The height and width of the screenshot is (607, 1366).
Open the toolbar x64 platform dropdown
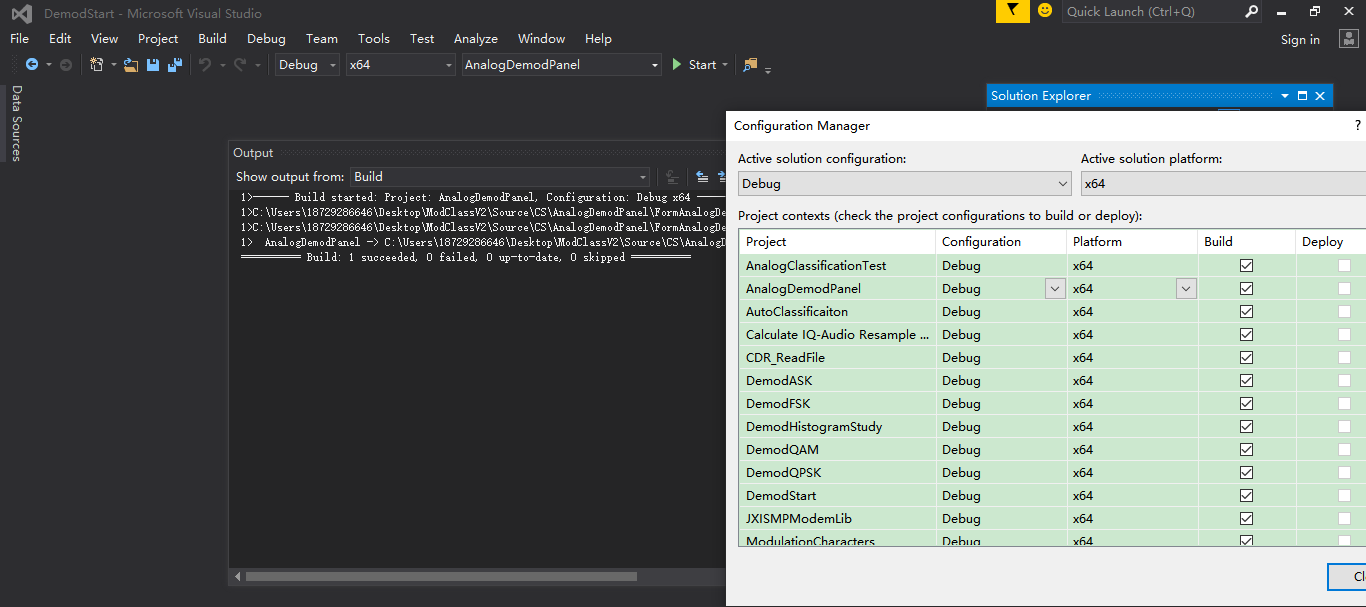coord(400,65)
